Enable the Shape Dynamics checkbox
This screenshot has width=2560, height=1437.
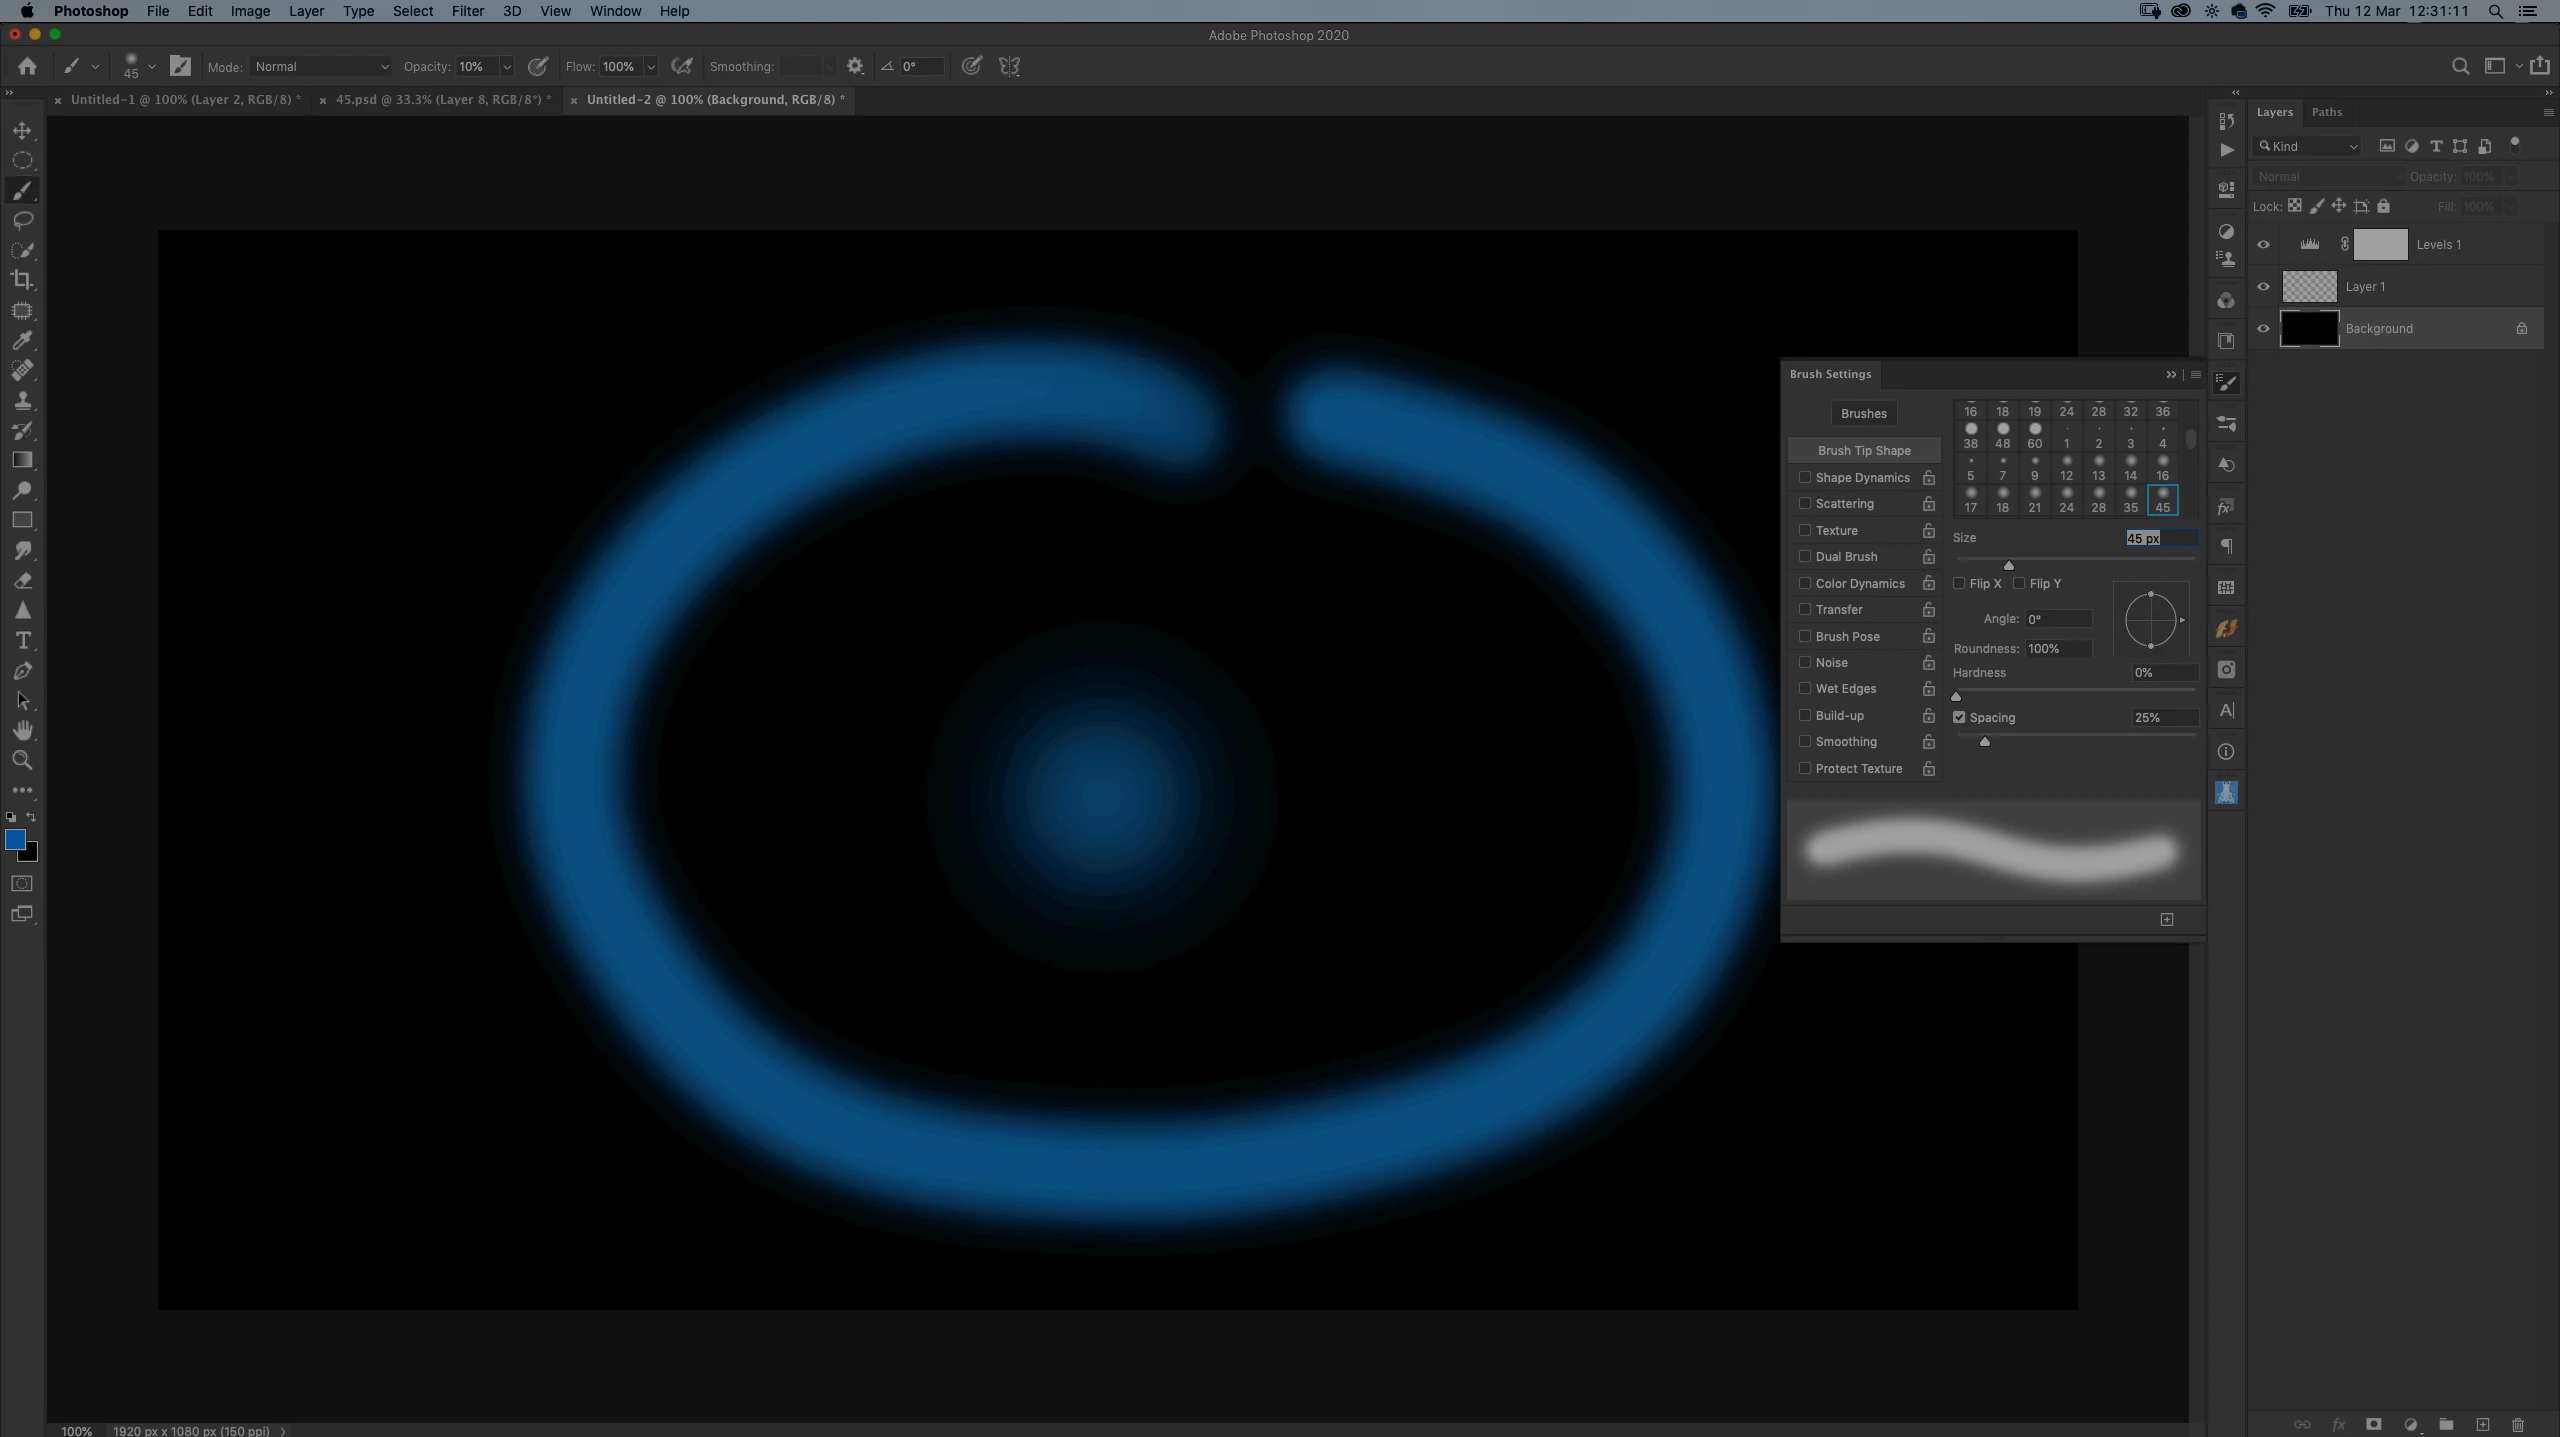[x=1805, y=477]
